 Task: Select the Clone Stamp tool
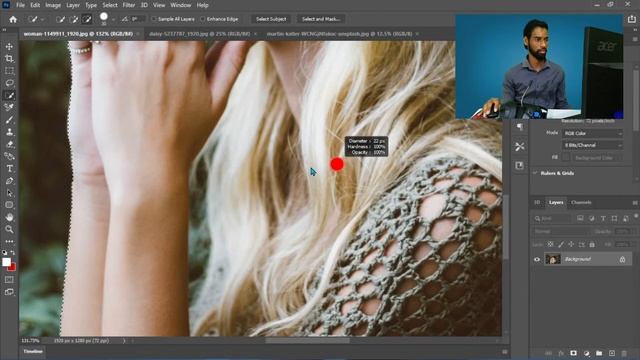click(x=9, y=132)
